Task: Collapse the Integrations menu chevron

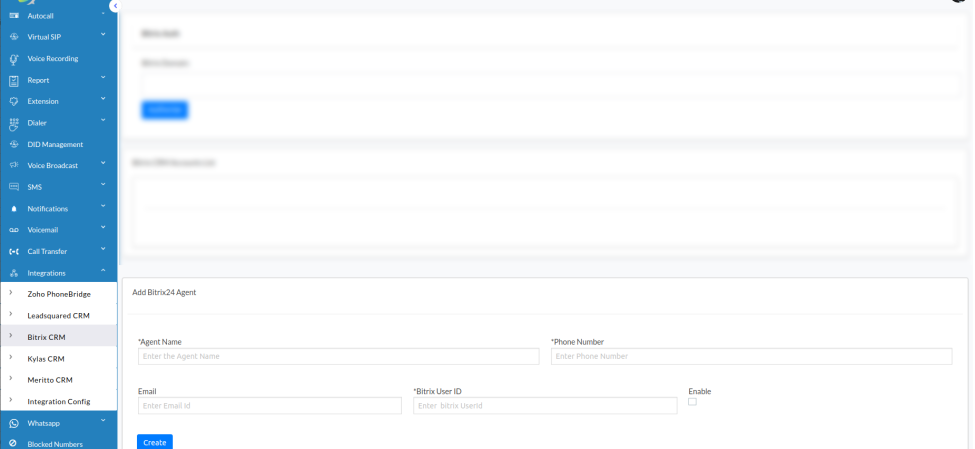Action: [x=103, y=271]
